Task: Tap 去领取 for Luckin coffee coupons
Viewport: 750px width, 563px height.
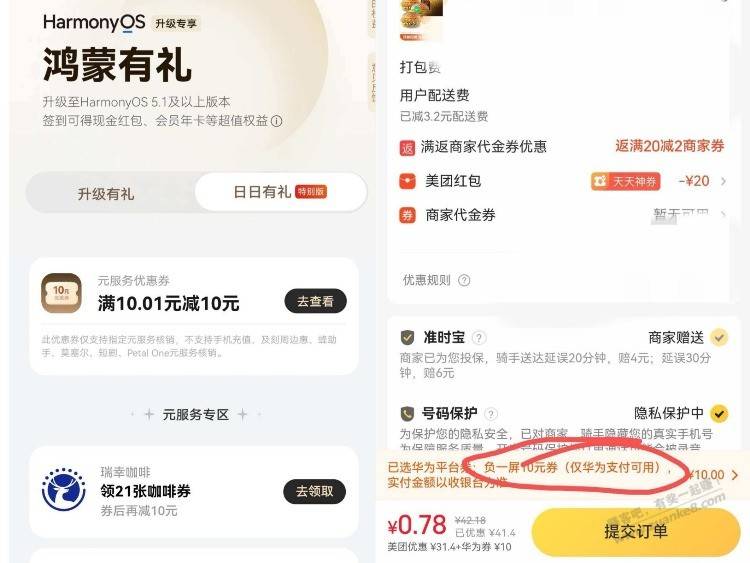Action: pyautogui.click(x=314, y=491)
